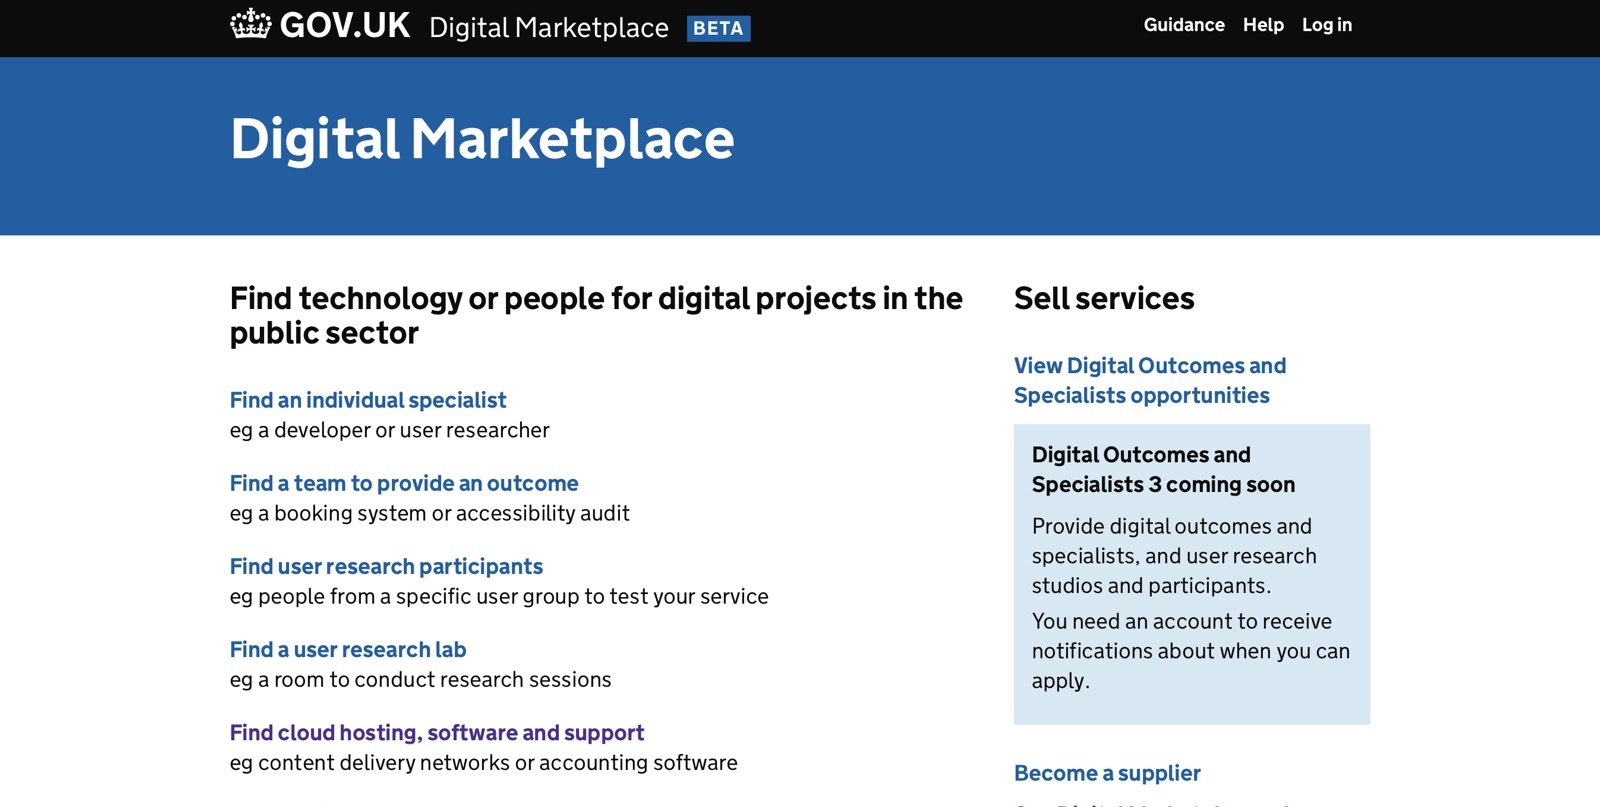The image size is (1600, 807).
Task: Open Find an individual specialist
Action: click(x=368, y=400)
